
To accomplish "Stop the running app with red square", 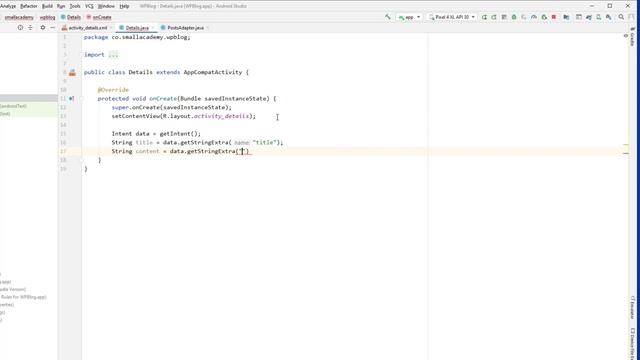I will pyautogui.click(x=554, y=17).
